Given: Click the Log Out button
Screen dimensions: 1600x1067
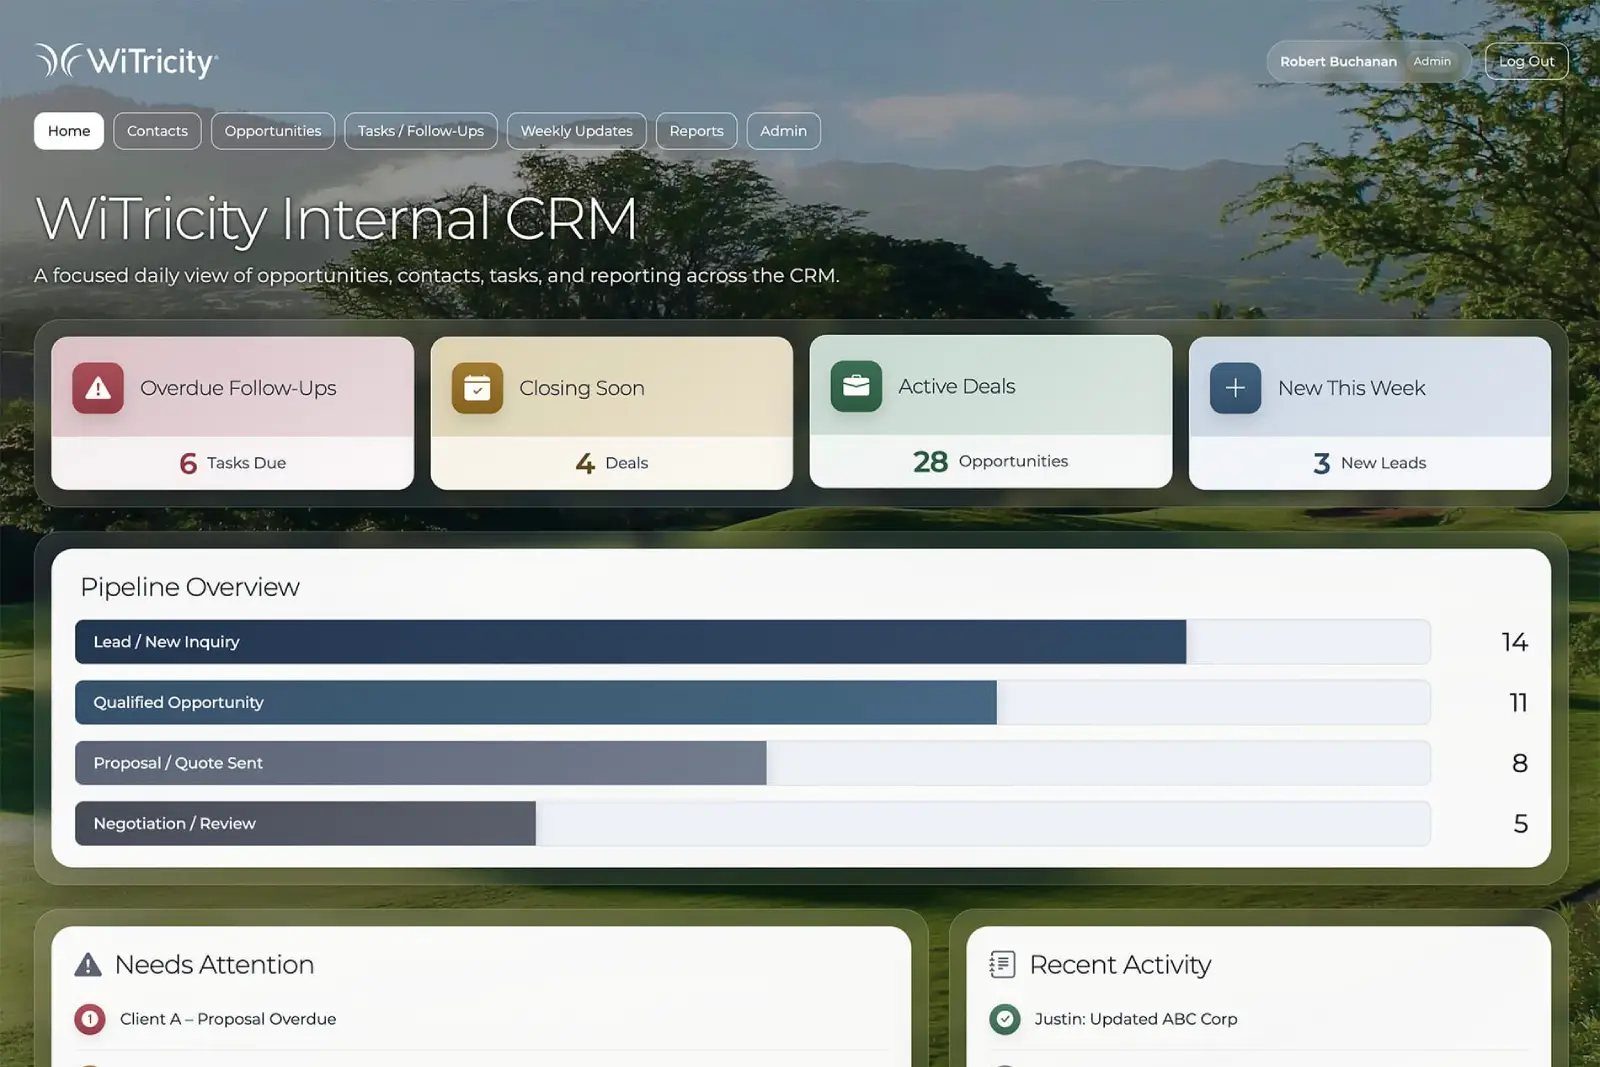Looking at the screenshot, I should 1526,61.
